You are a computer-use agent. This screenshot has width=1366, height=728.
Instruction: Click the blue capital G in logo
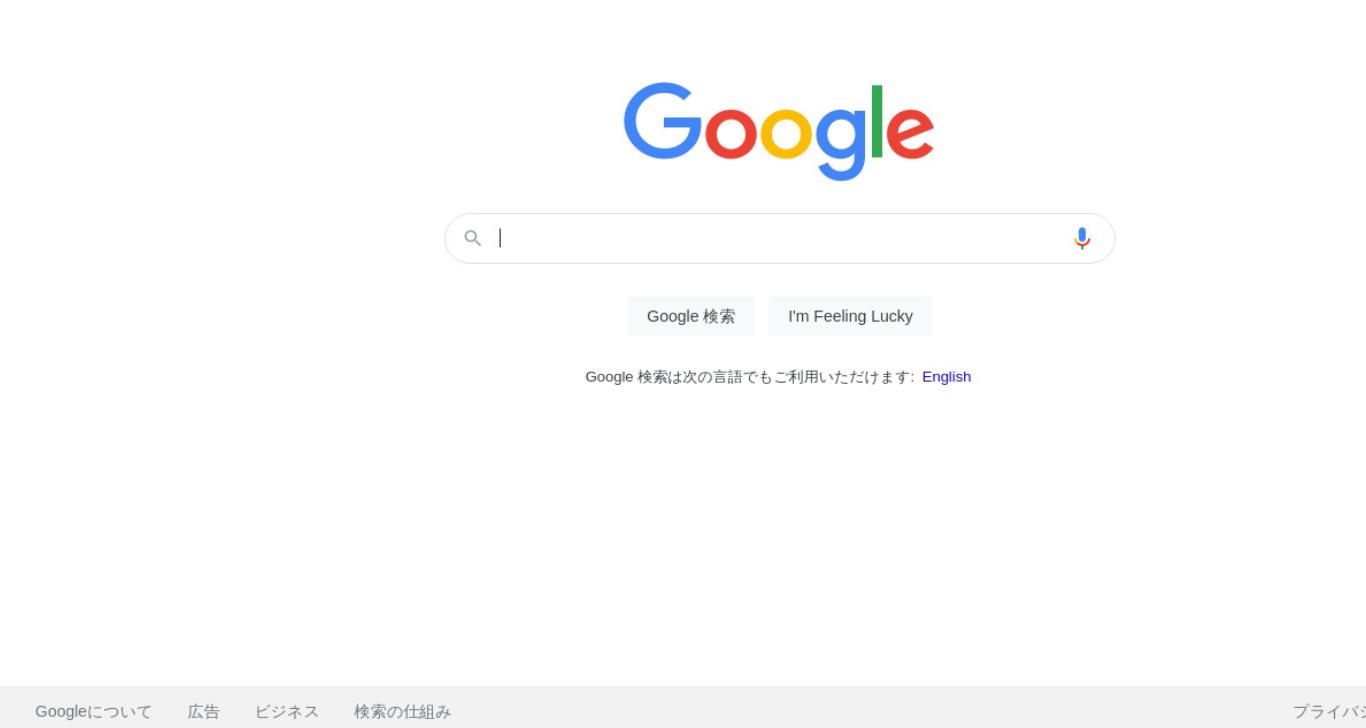(x=663, y=121)
